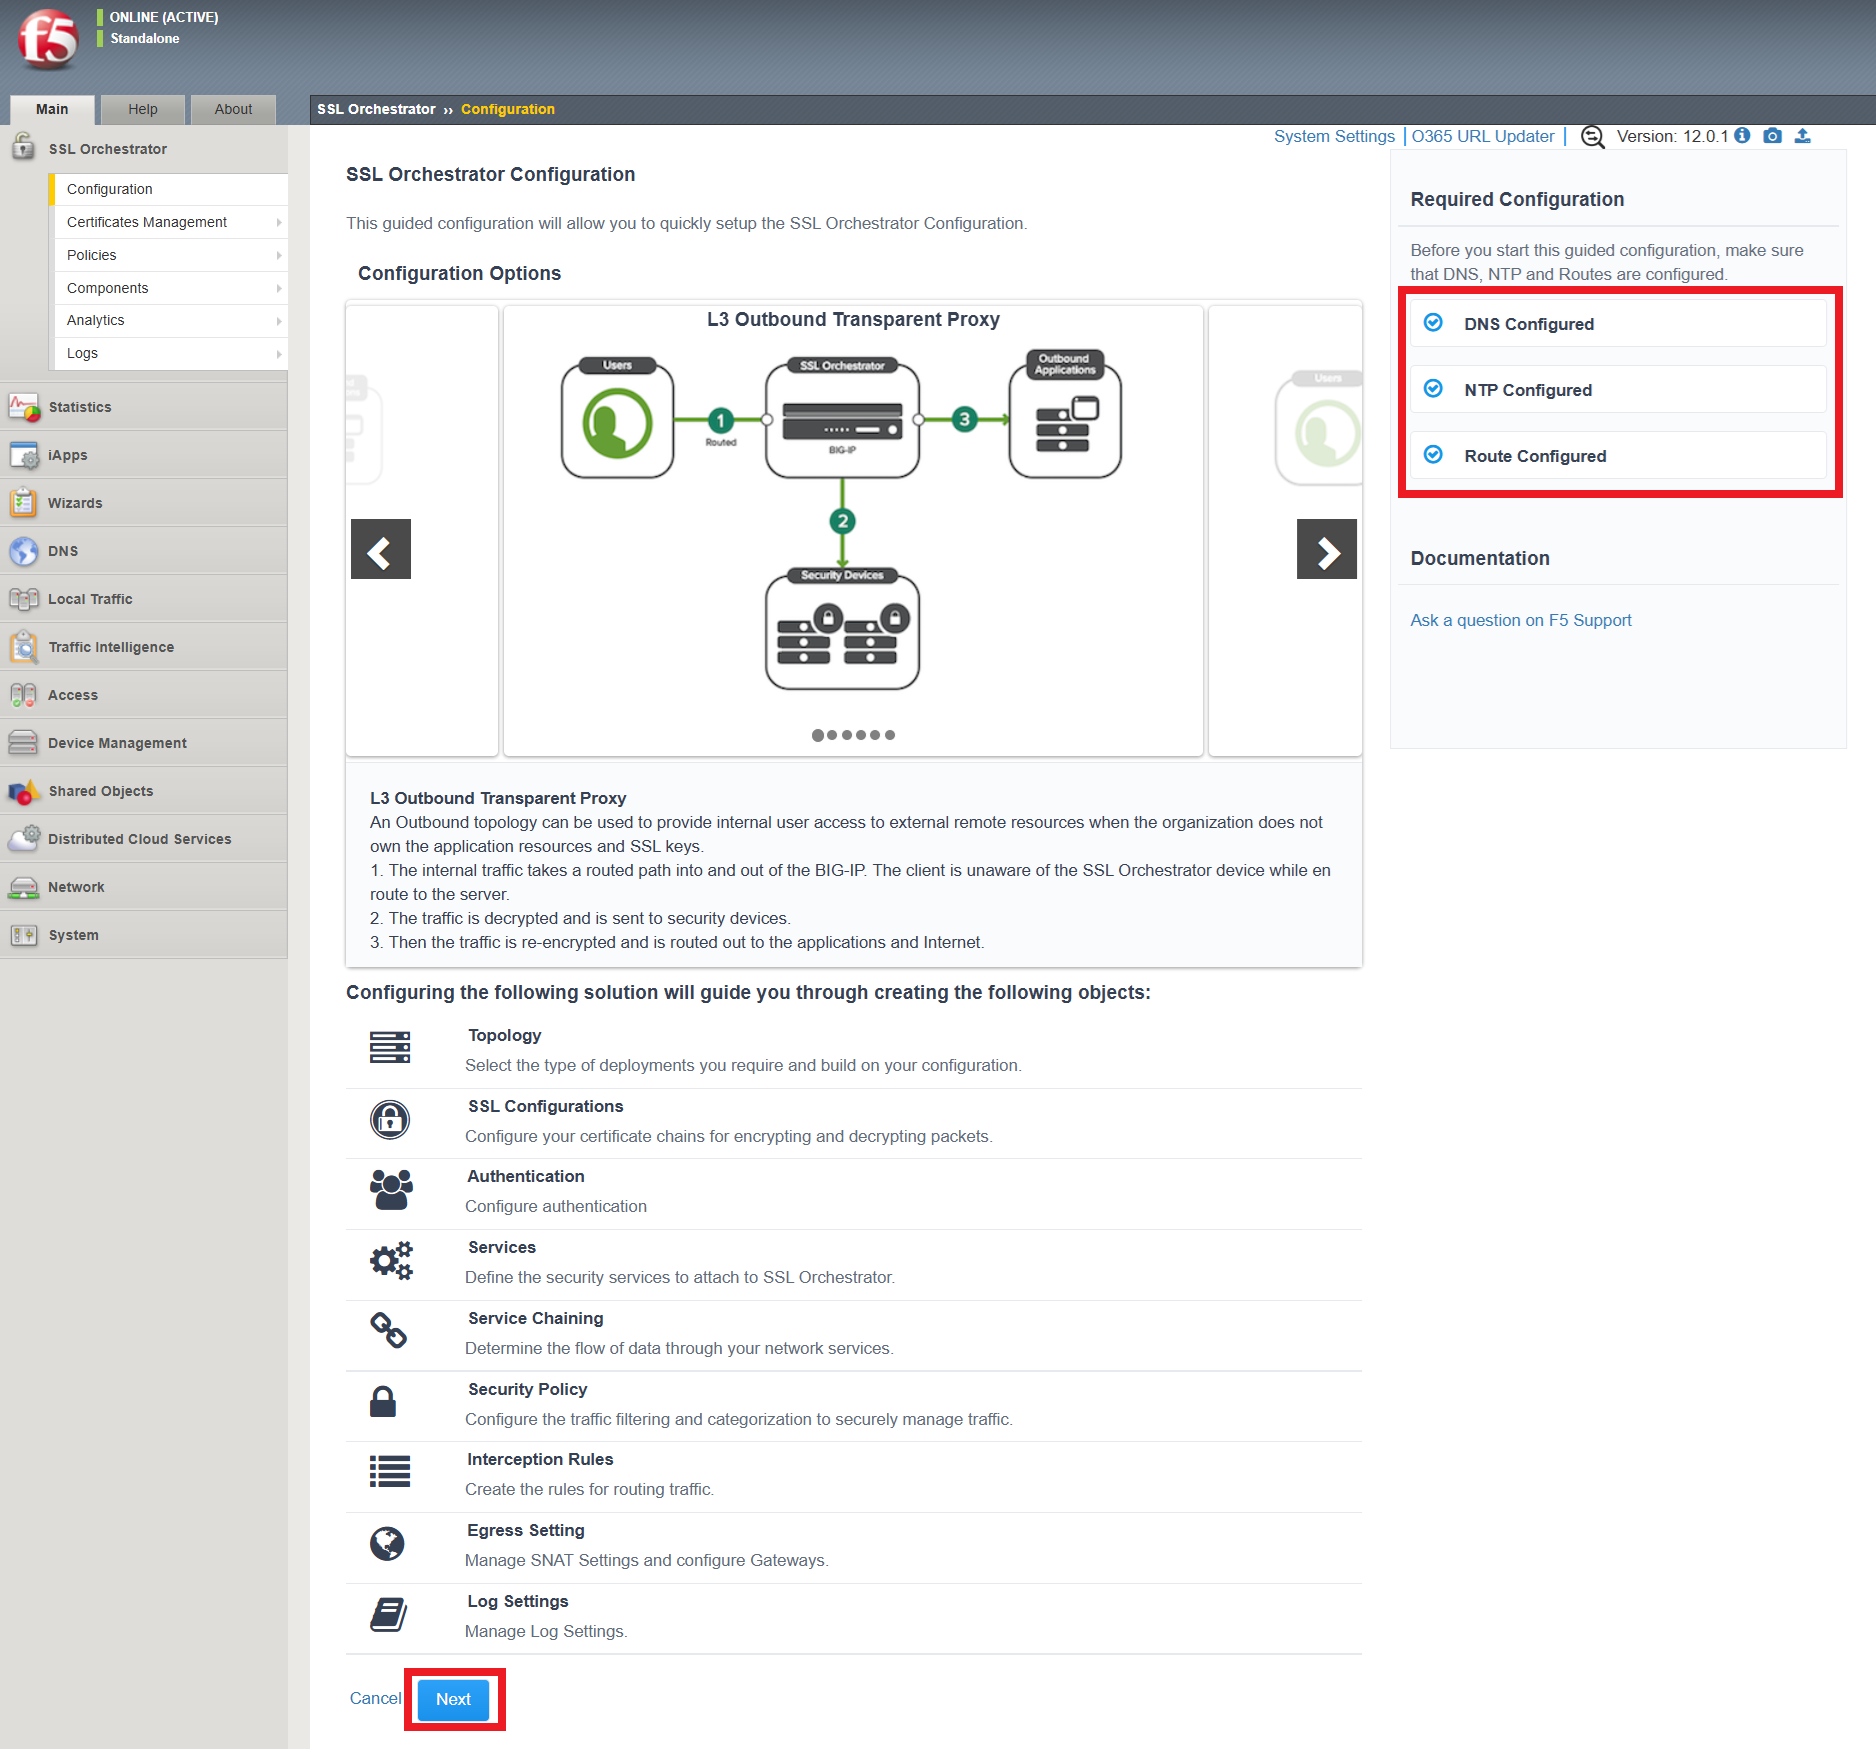1876x1749 pixels.
Task: Expand the Logs submenu arrow
Action: 279,353
